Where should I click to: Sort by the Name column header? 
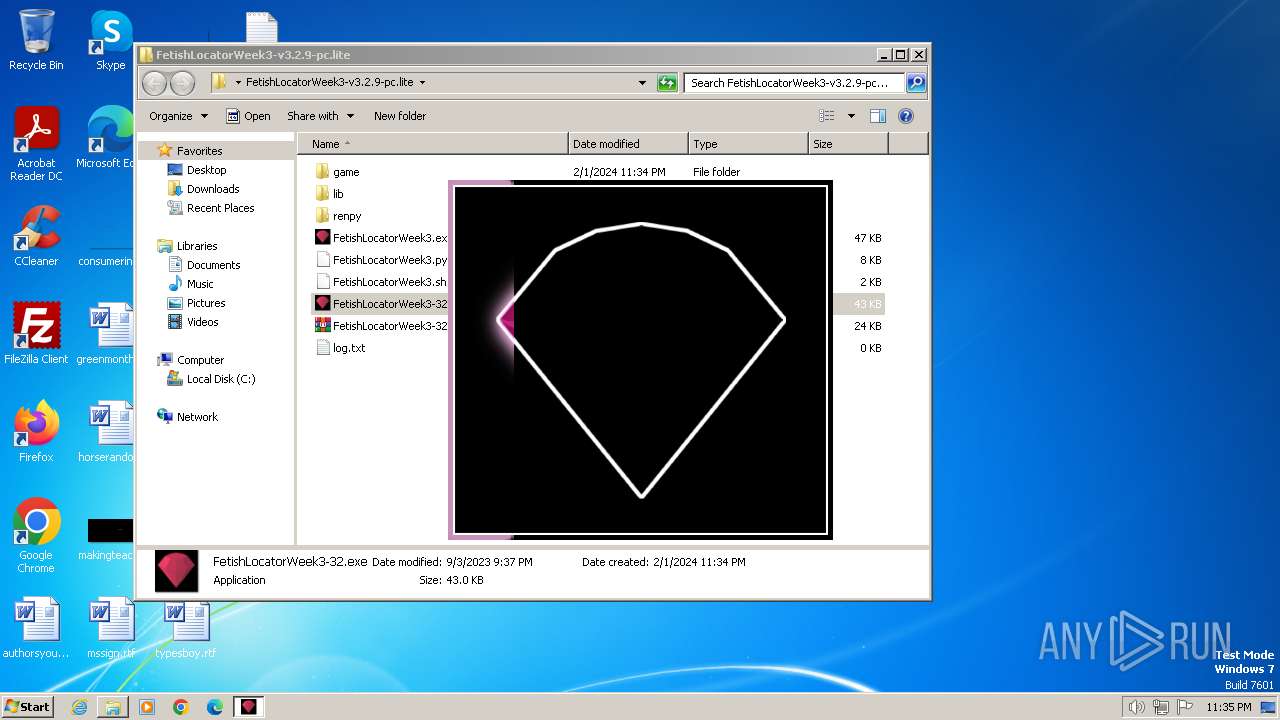coord(433,144)
